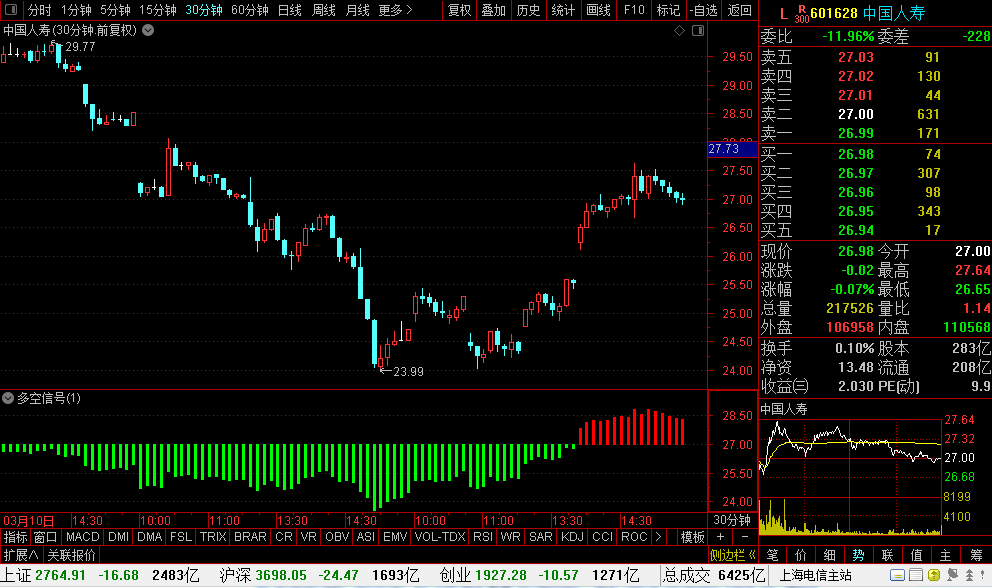Image resolution: width=992 pixels, height=588 pixels.
Task: Activate the 画线 drawing tool
Action: click(598, 10)
